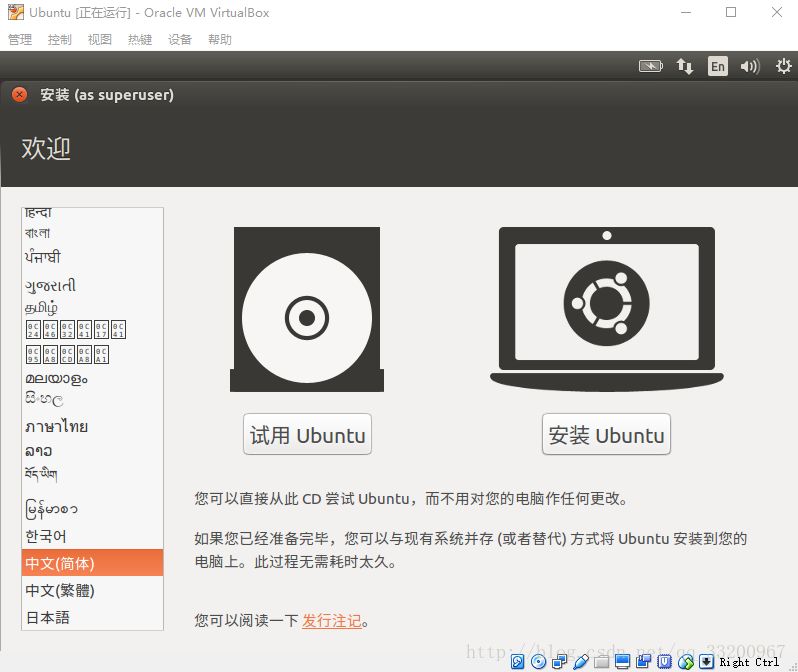Select 中文(简体) in the language list
Screen dimensions: 798x672
92,563
